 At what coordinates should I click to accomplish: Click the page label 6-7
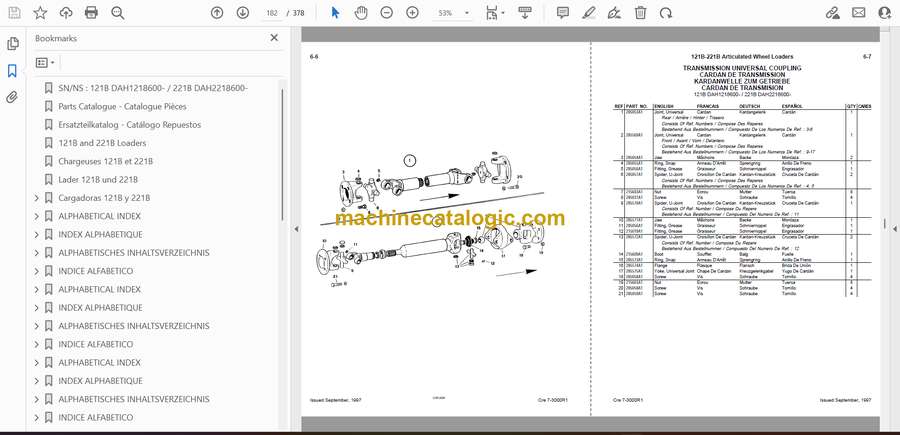pos(867,57)
